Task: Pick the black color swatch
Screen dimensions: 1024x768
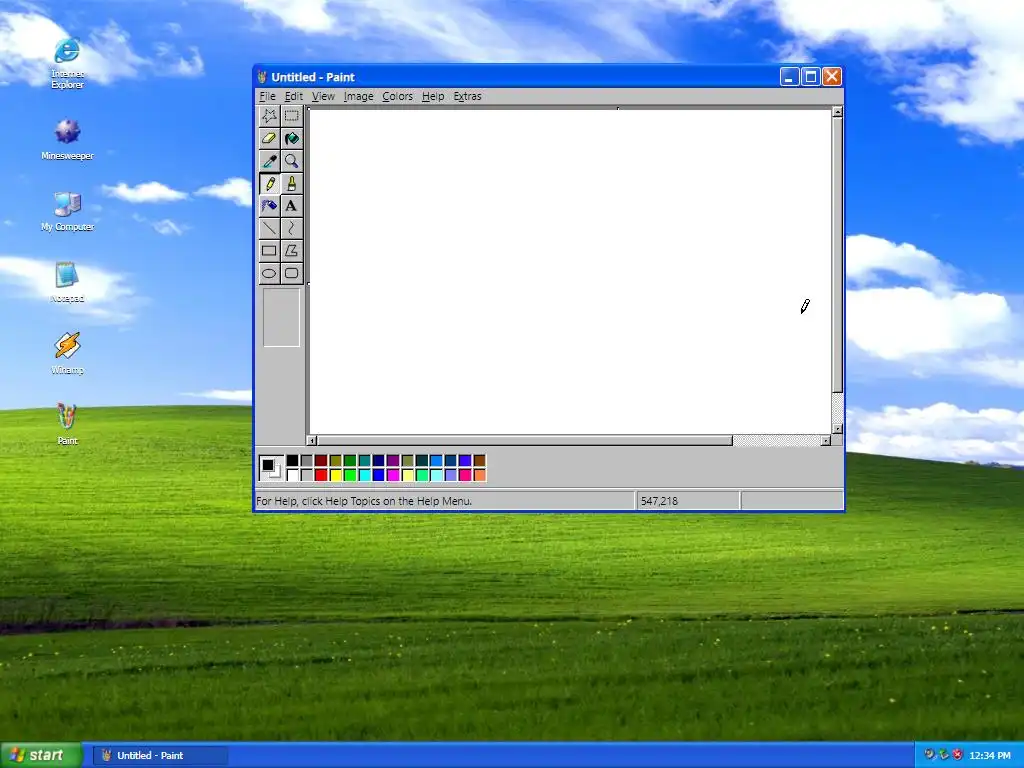Action: click(293, 460)
